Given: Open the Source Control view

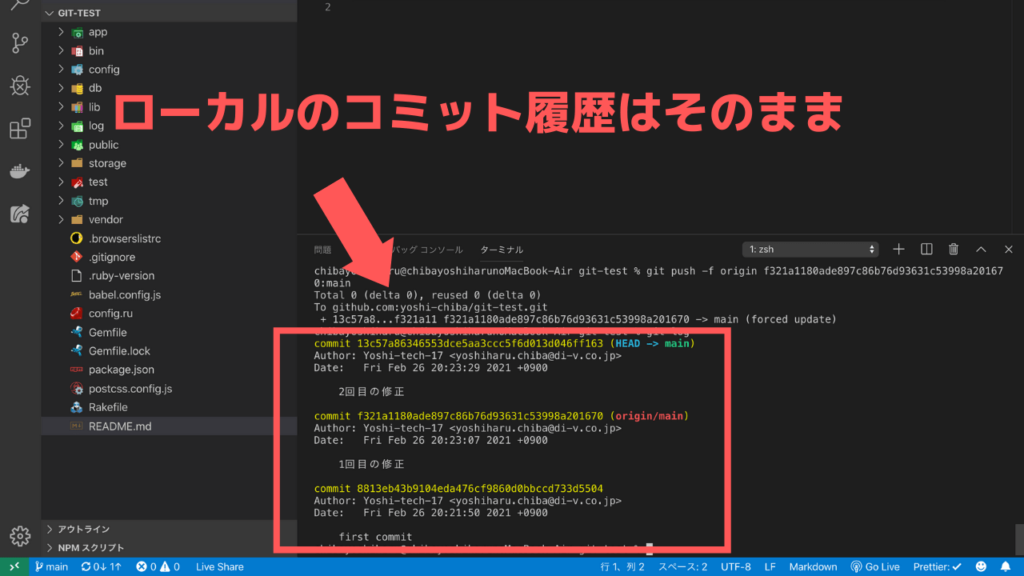Looking at the screenshot, I should [x=20, y=43].
